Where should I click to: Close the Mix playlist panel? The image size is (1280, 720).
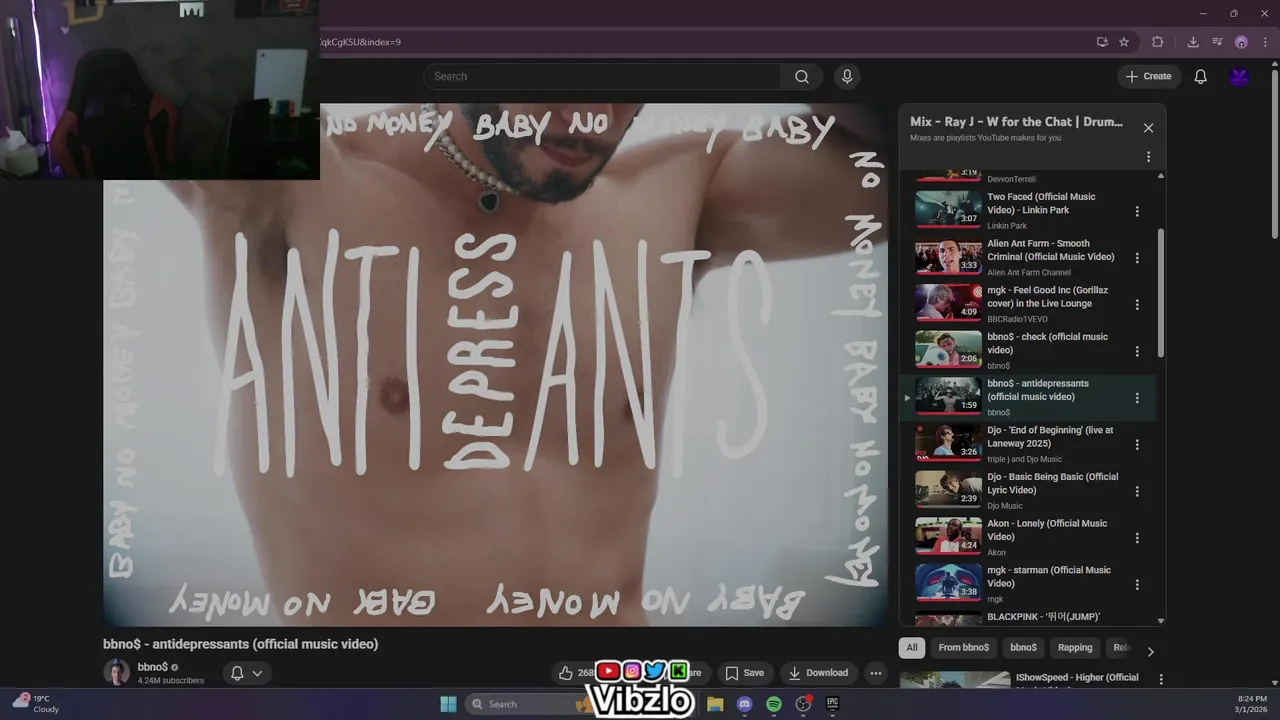[x=1148, y=128]
